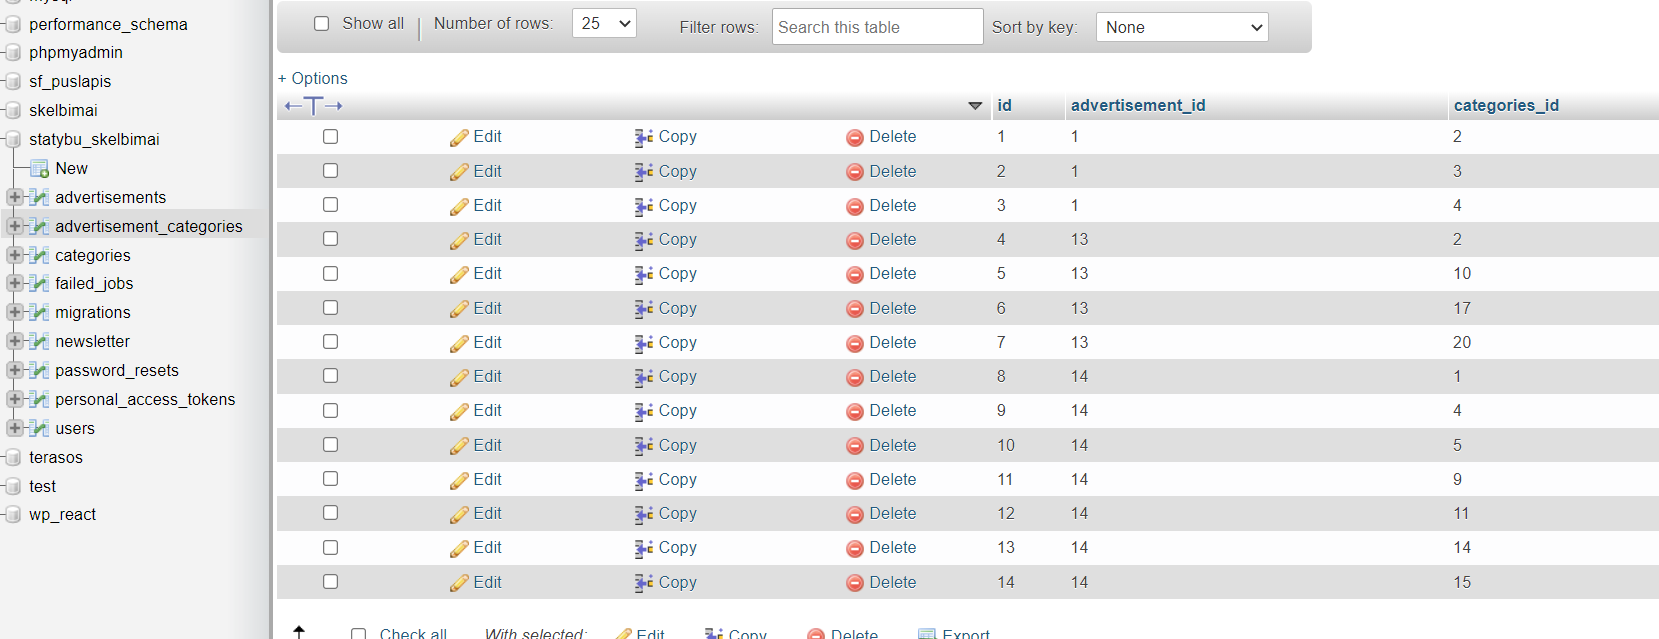Expand the personal_access_tokens tree node
Image resolution: width=1659 pixels, height=639 pixels.
tap(15, 399)
